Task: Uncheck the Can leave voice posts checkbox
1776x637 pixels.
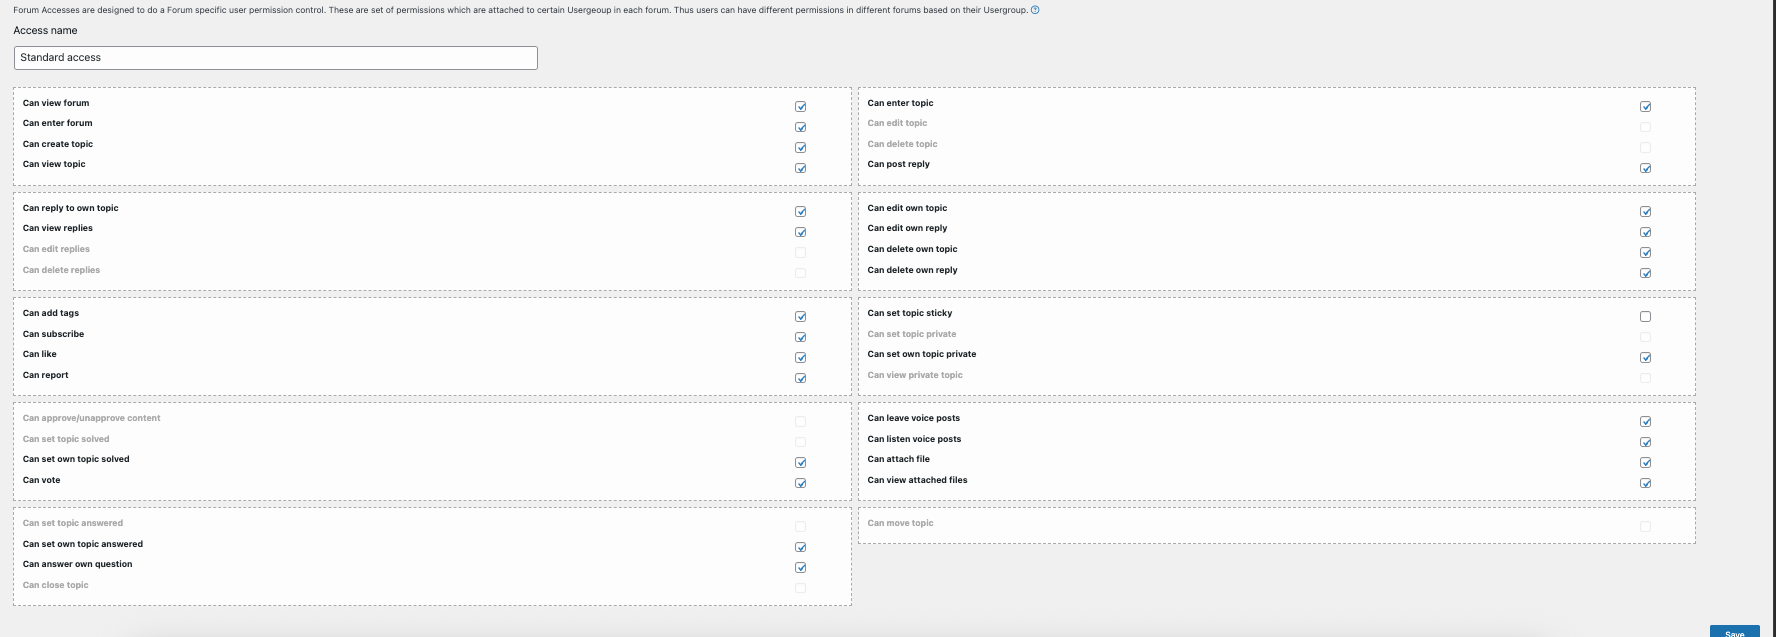Action: pos(1645,421)
